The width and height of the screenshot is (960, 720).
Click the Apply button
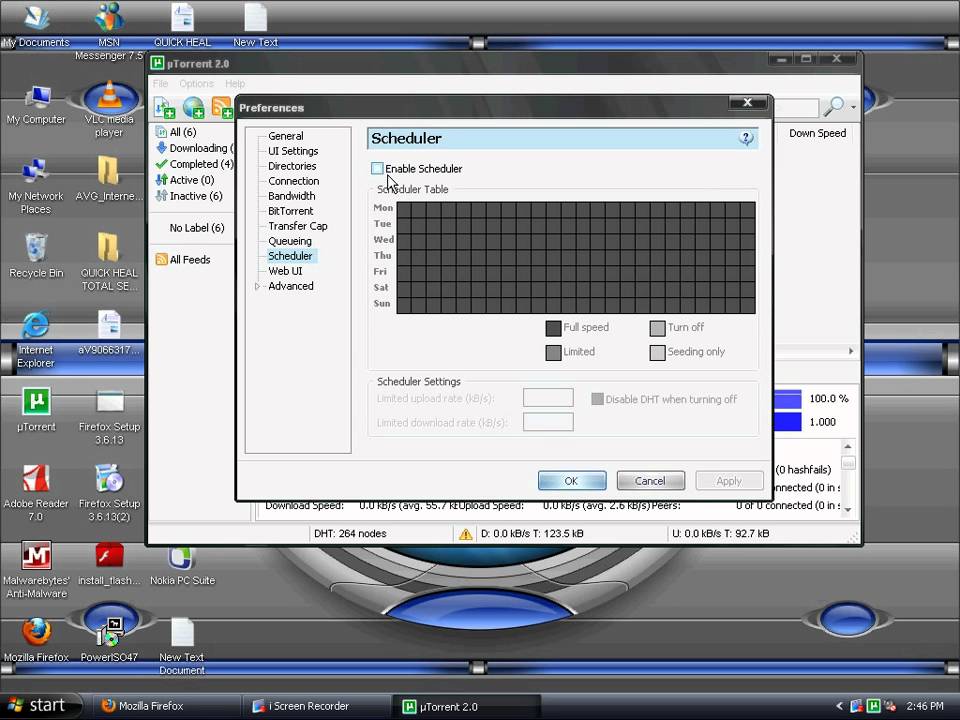[729, 481]
